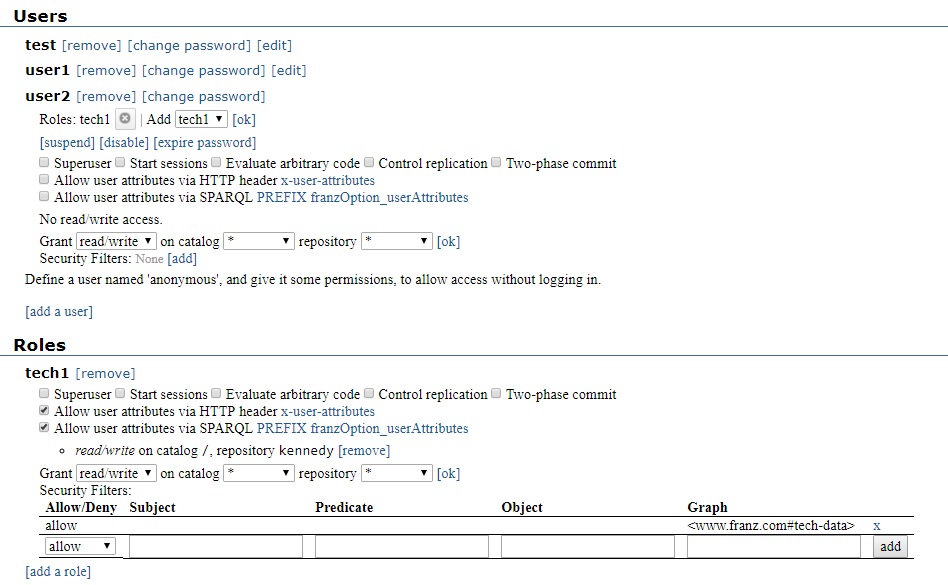This screenshot has width=948, height=585.
Task: Open the catalog dropdown in user2's grant row
Action: point(259,240)
